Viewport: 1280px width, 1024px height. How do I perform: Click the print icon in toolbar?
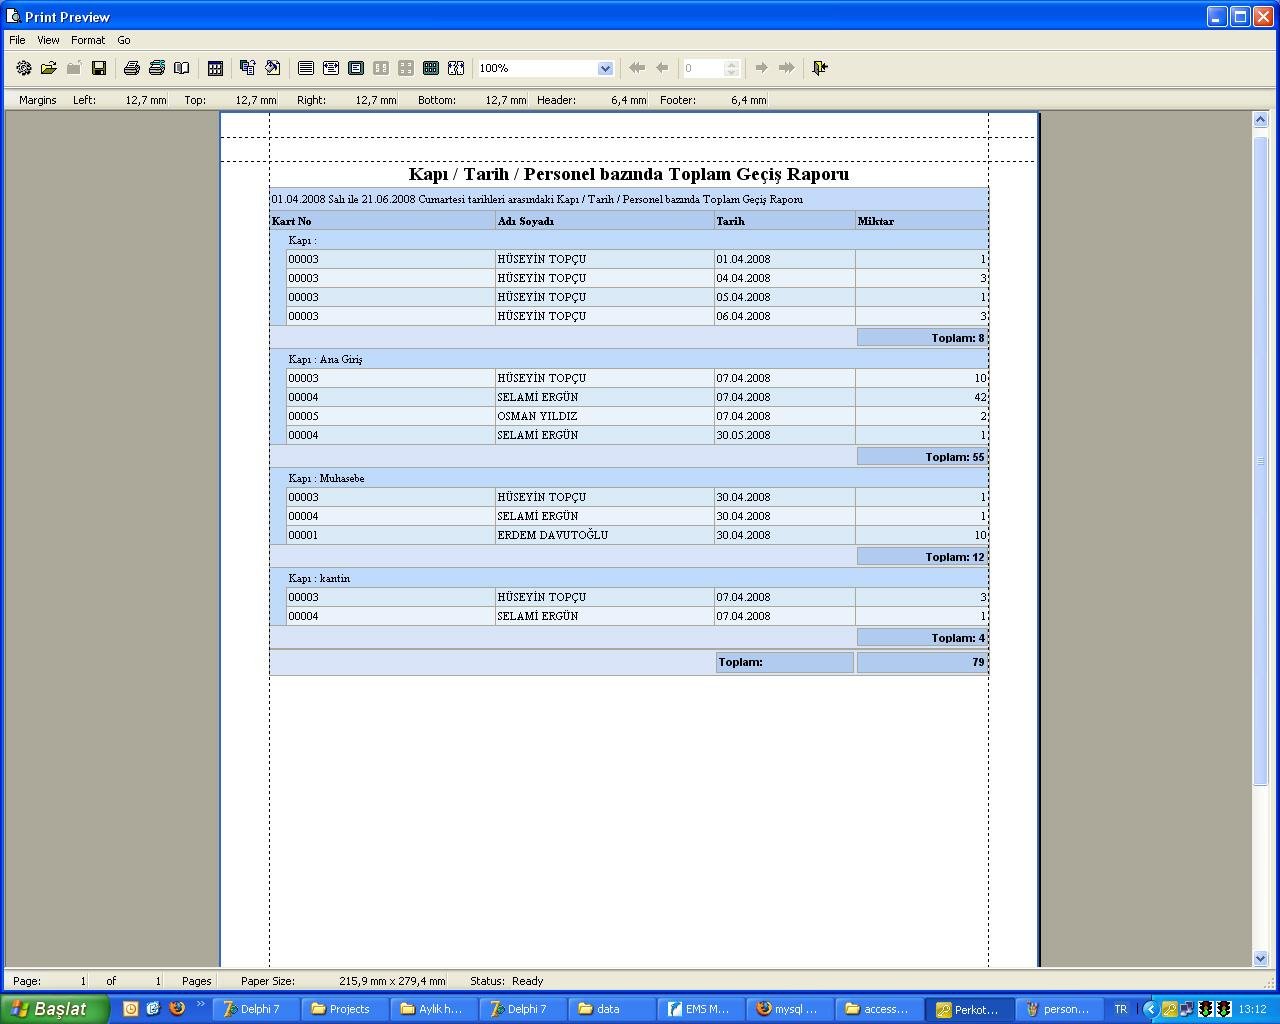131,68
